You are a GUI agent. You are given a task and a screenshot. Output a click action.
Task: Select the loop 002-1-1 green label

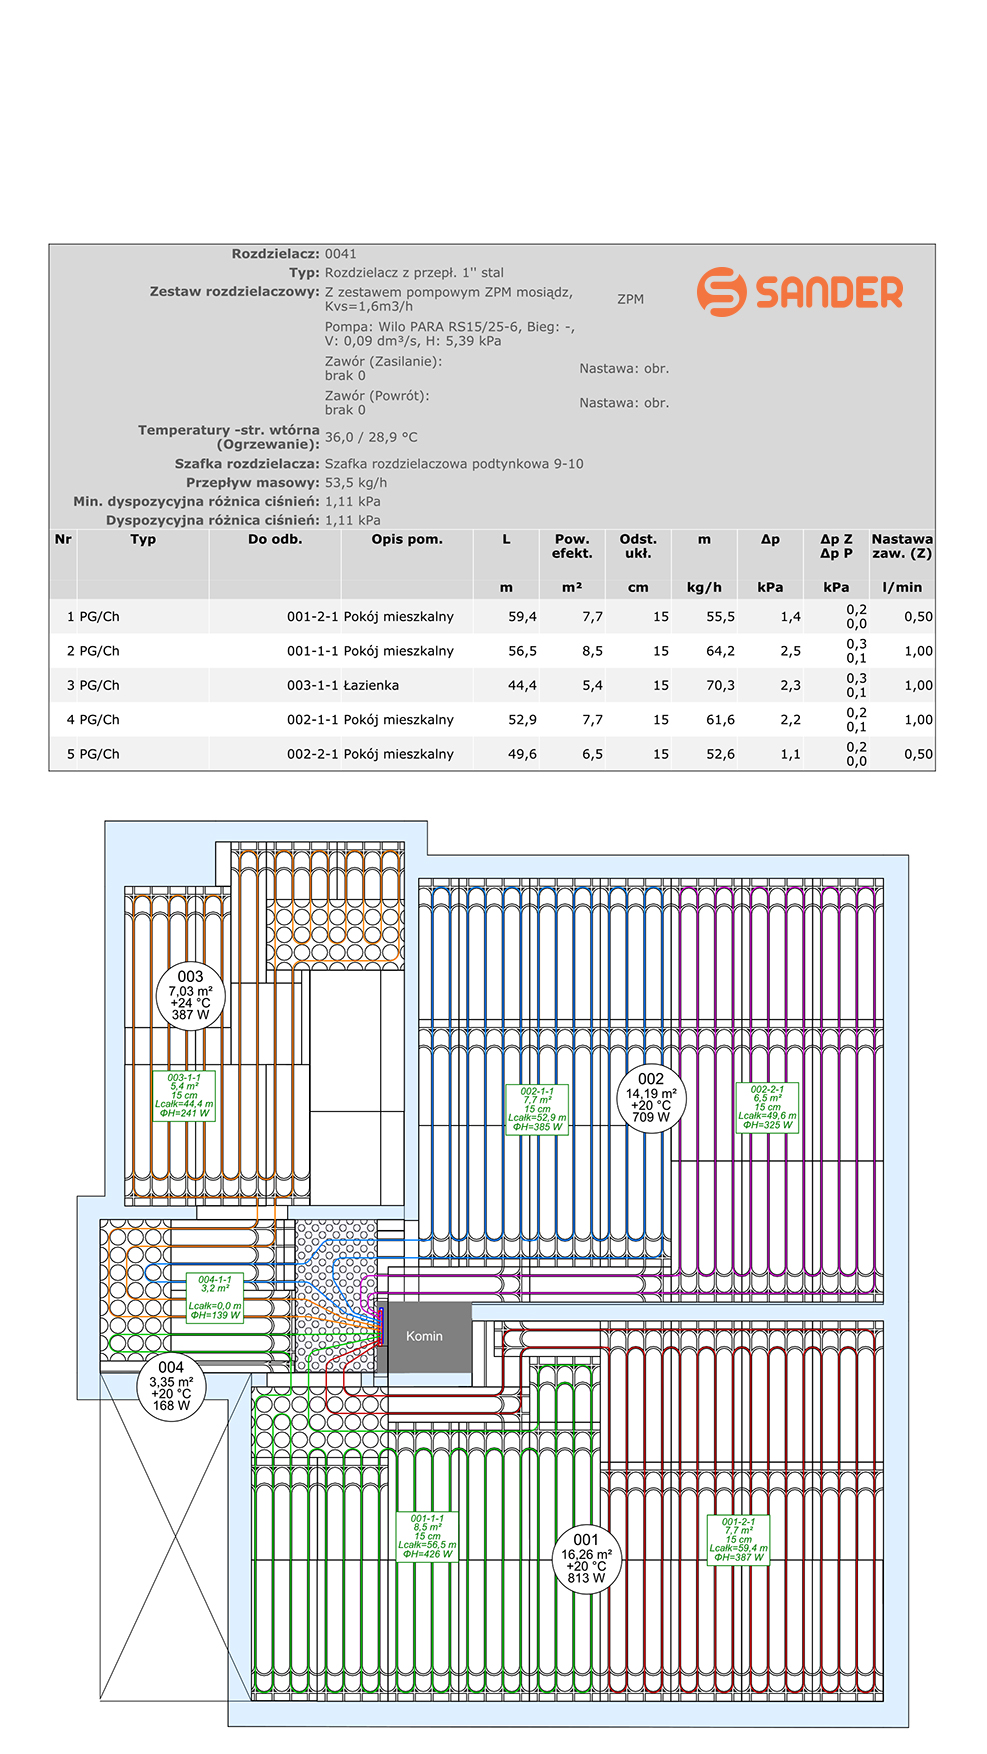pyautogui.click(x=537, y=1109)
